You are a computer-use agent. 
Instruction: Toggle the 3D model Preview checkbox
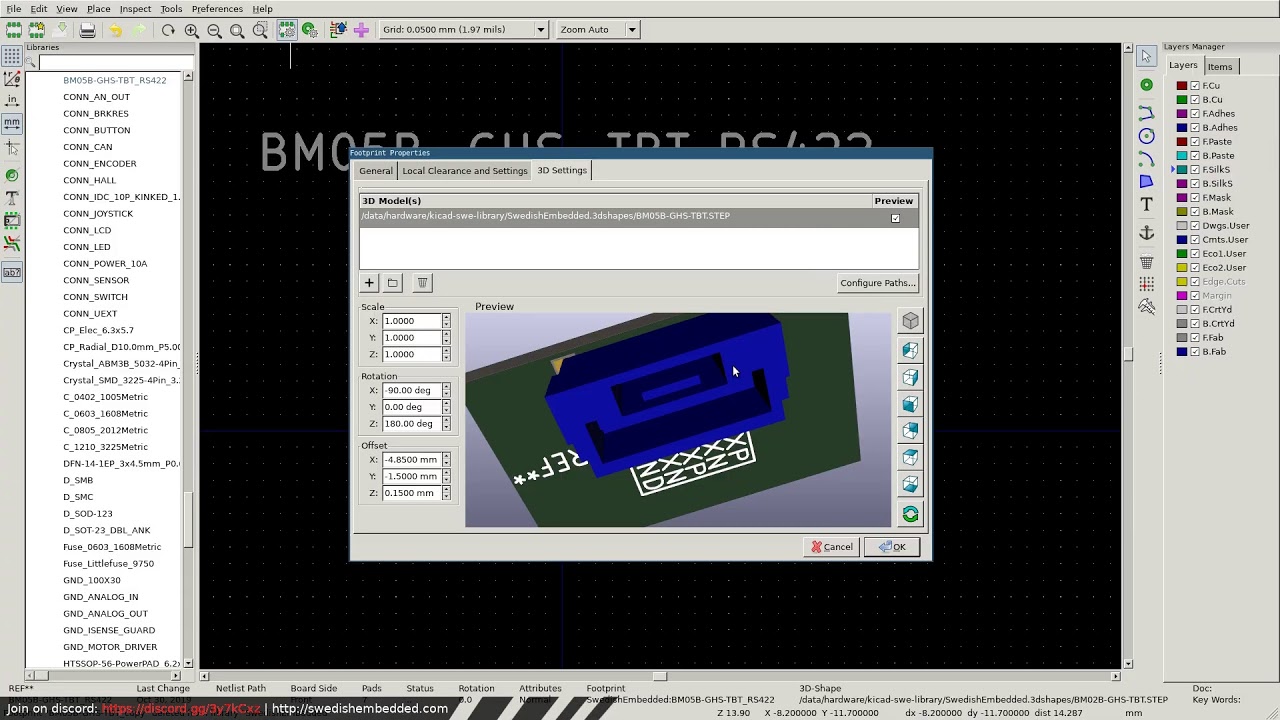pyautogui.click(x=895, y=218)
